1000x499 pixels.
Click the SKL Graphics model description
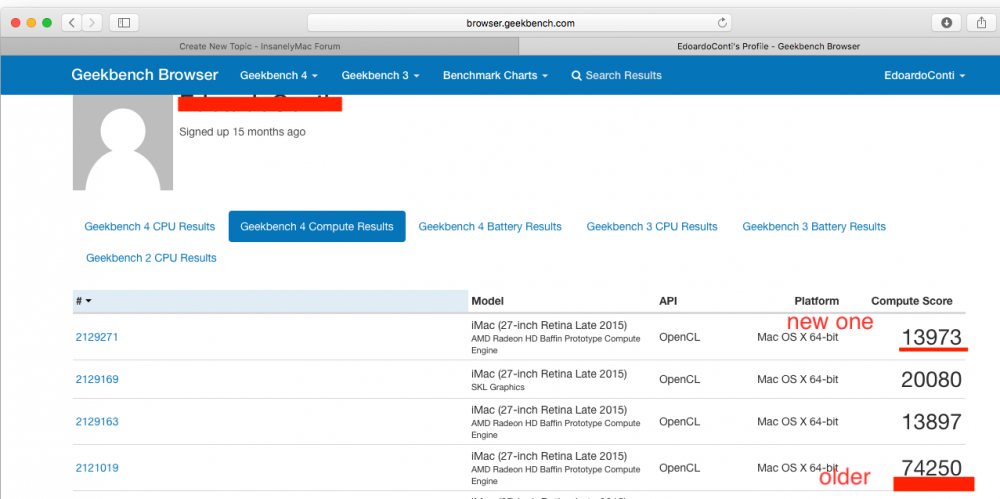[498, 387]
